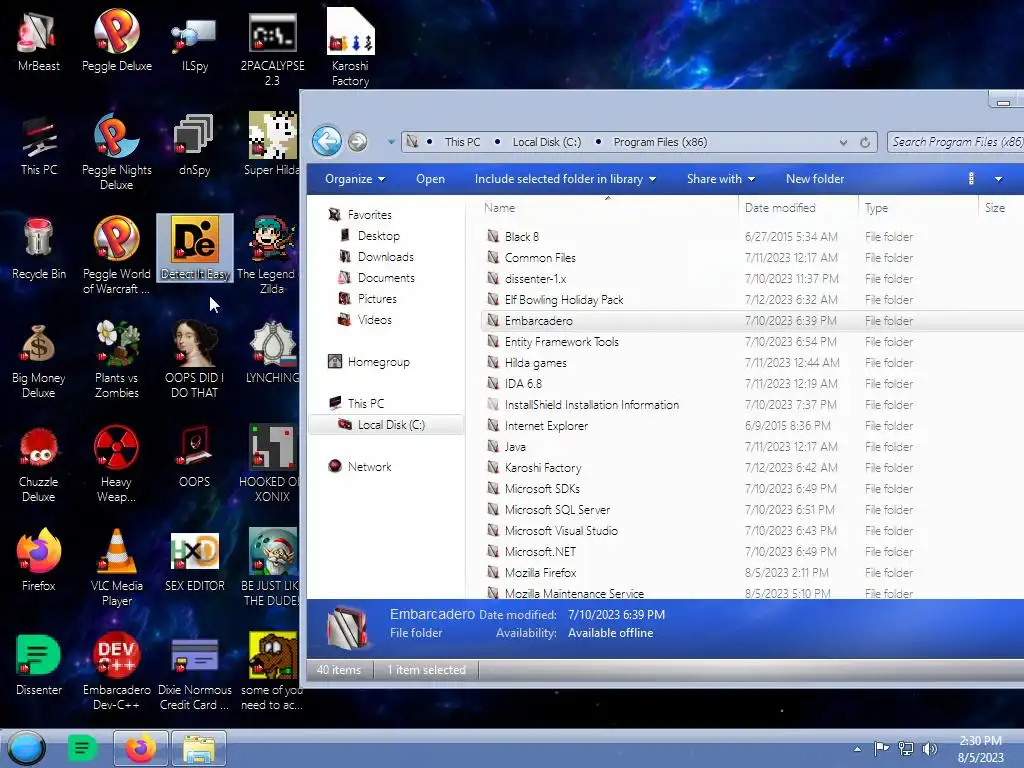Select the IDA 6.8 folder
This screenshot has height=768, width=1024.
click(522, 383)
